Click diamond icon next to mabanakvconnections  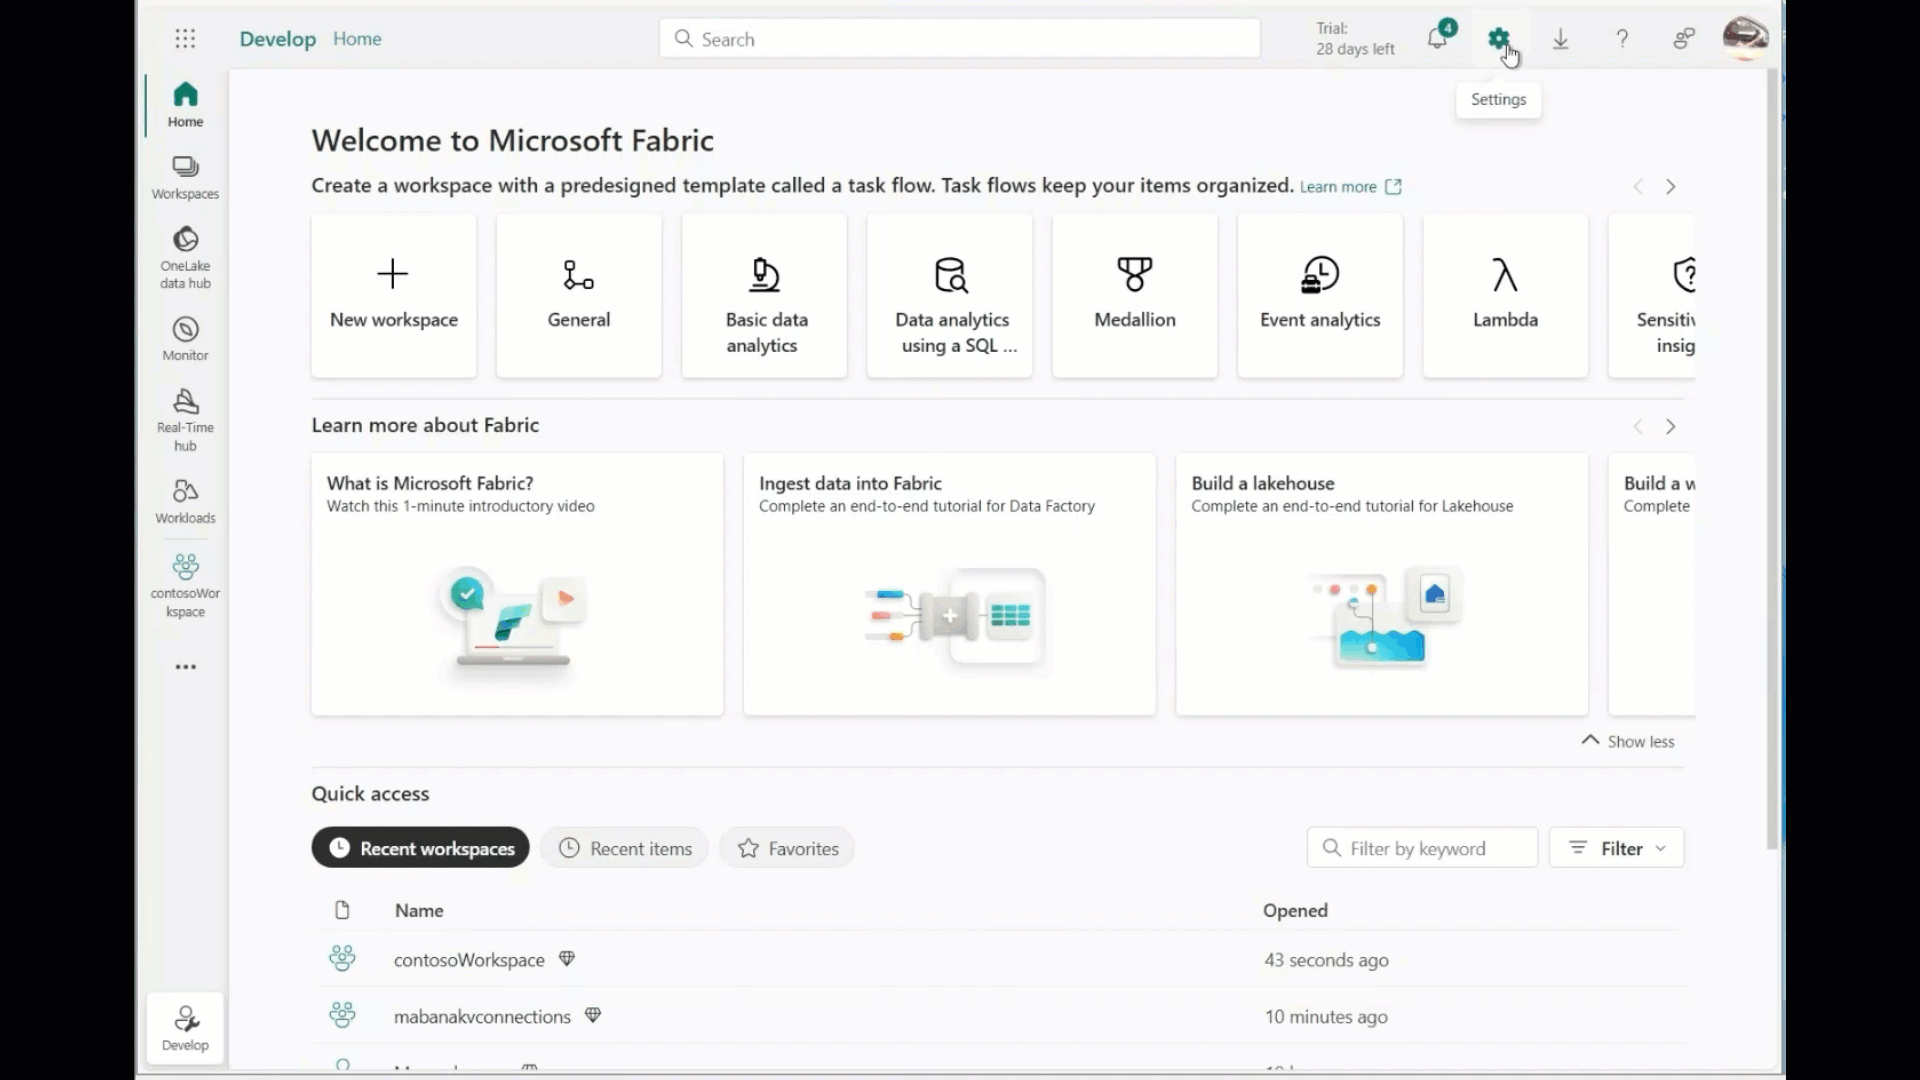click(x=593, y=1015)
